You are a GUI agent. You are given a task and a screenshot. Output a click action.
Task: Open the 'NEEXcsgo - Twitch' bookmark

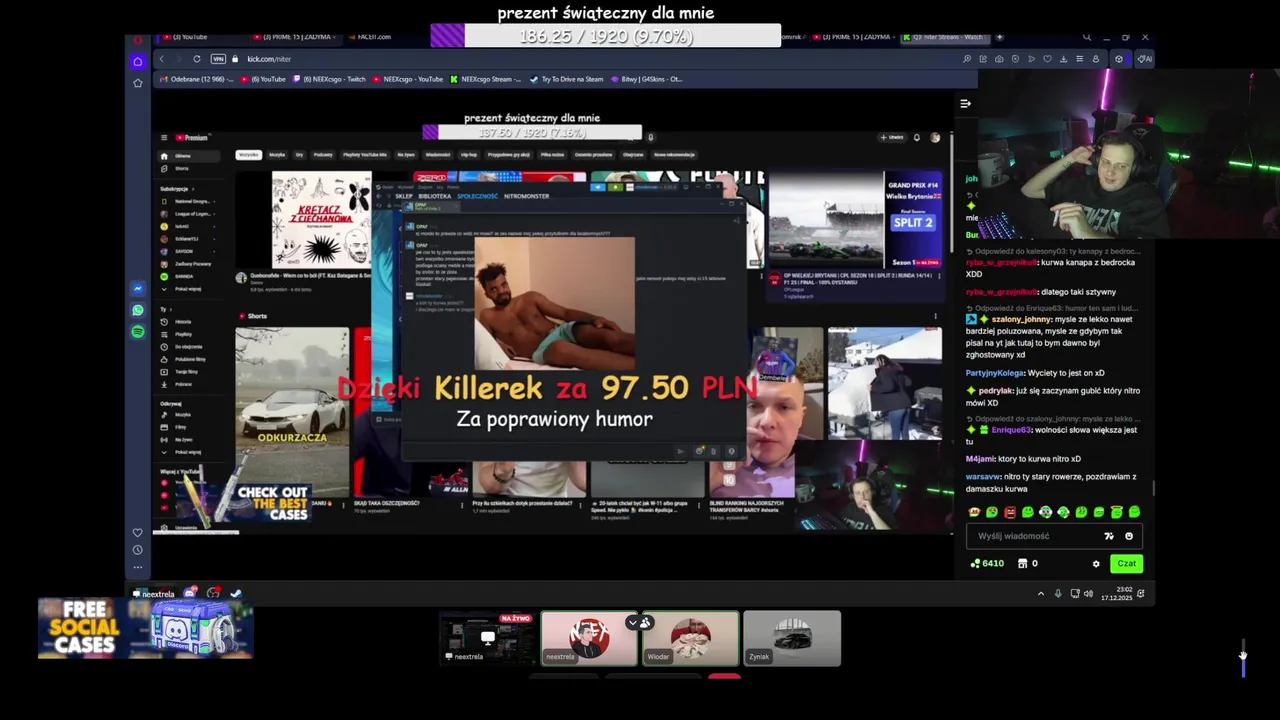point(329,79)
